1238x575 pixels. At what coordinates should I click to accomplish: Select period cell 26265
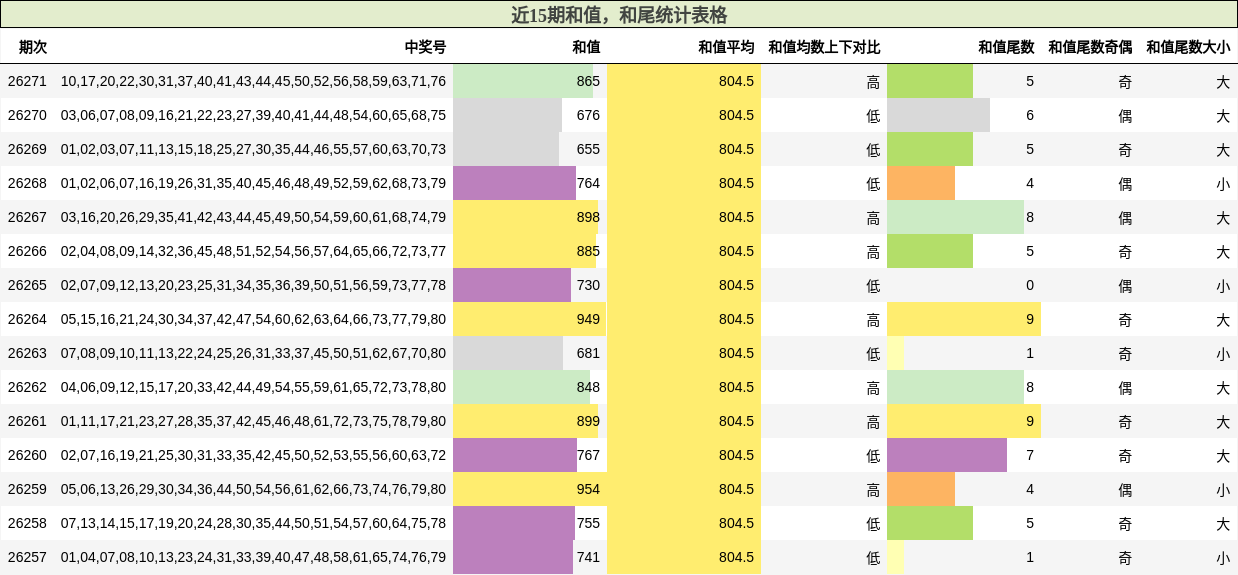tap(27, 285)
